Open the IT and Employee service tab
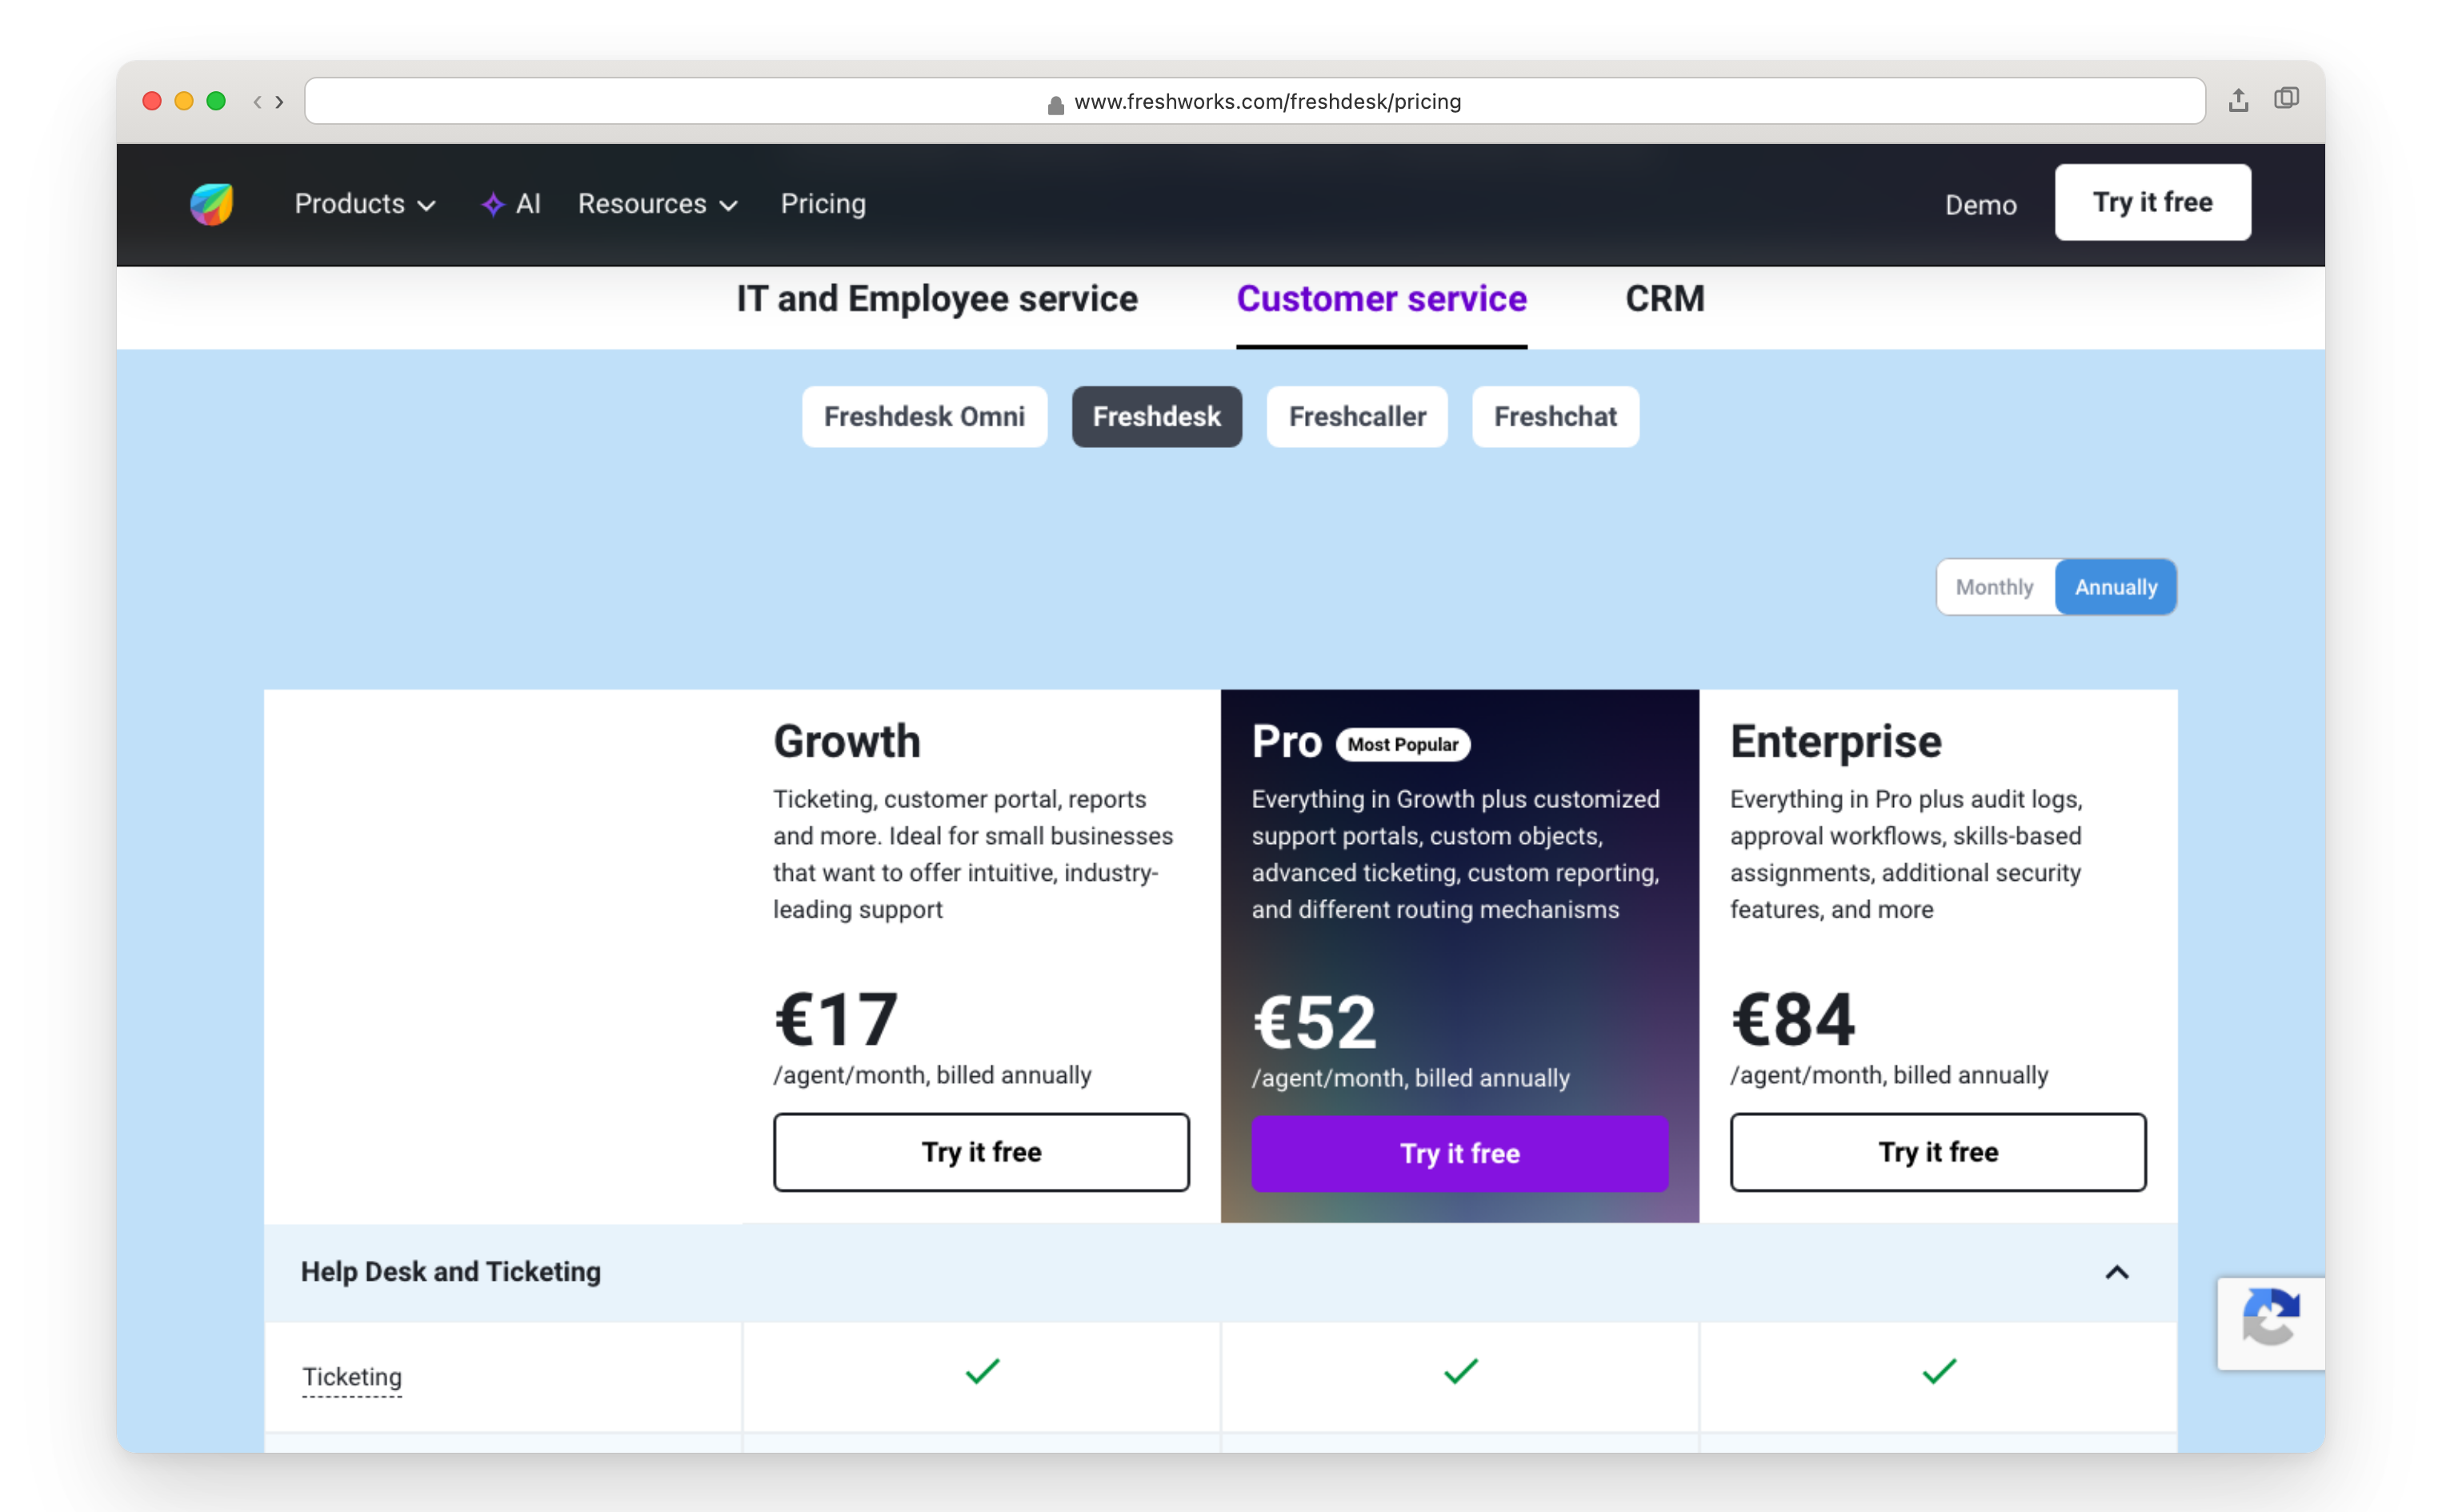Screen dimensions: 2442x1512 click(937, 298)
